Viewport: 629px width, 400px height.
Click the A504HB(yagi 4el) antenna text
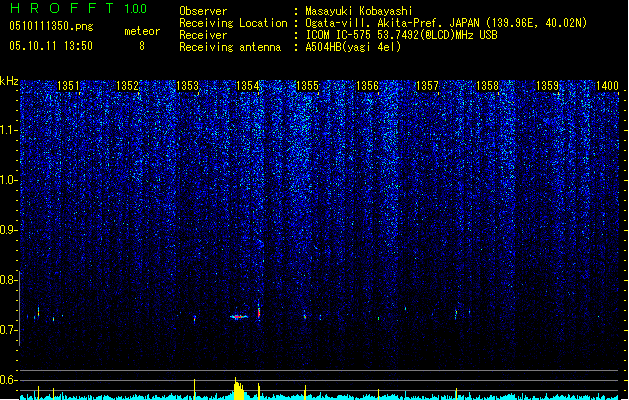(x=353, y=47)
